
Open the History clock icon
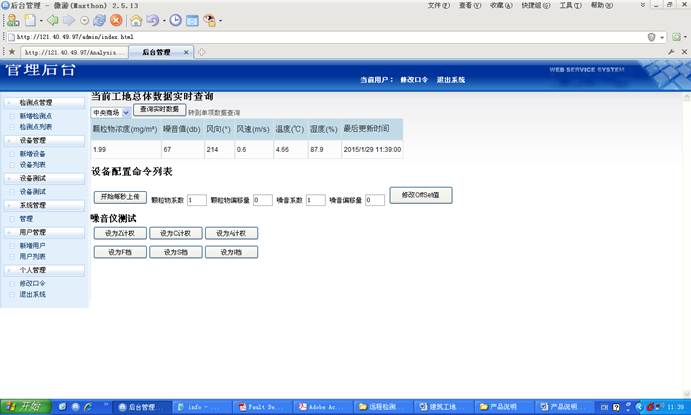175,20
